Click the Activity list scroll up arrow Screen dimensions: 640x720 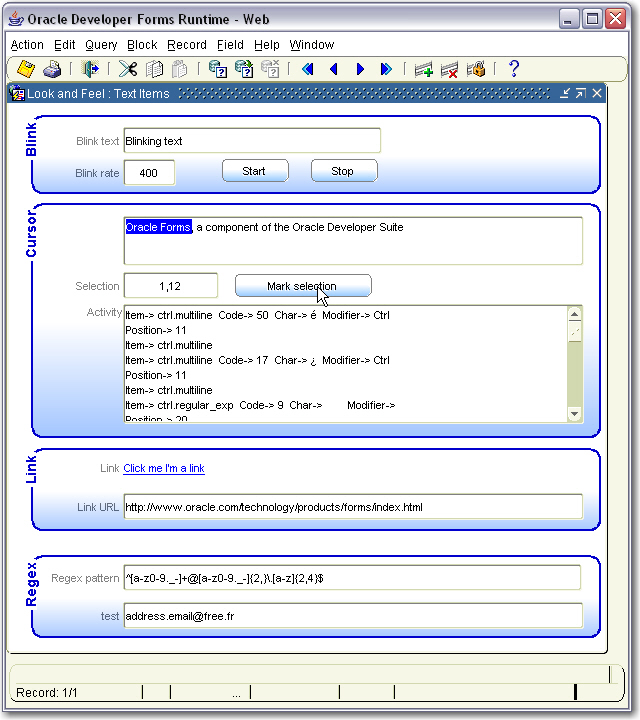tap(575, 315)
